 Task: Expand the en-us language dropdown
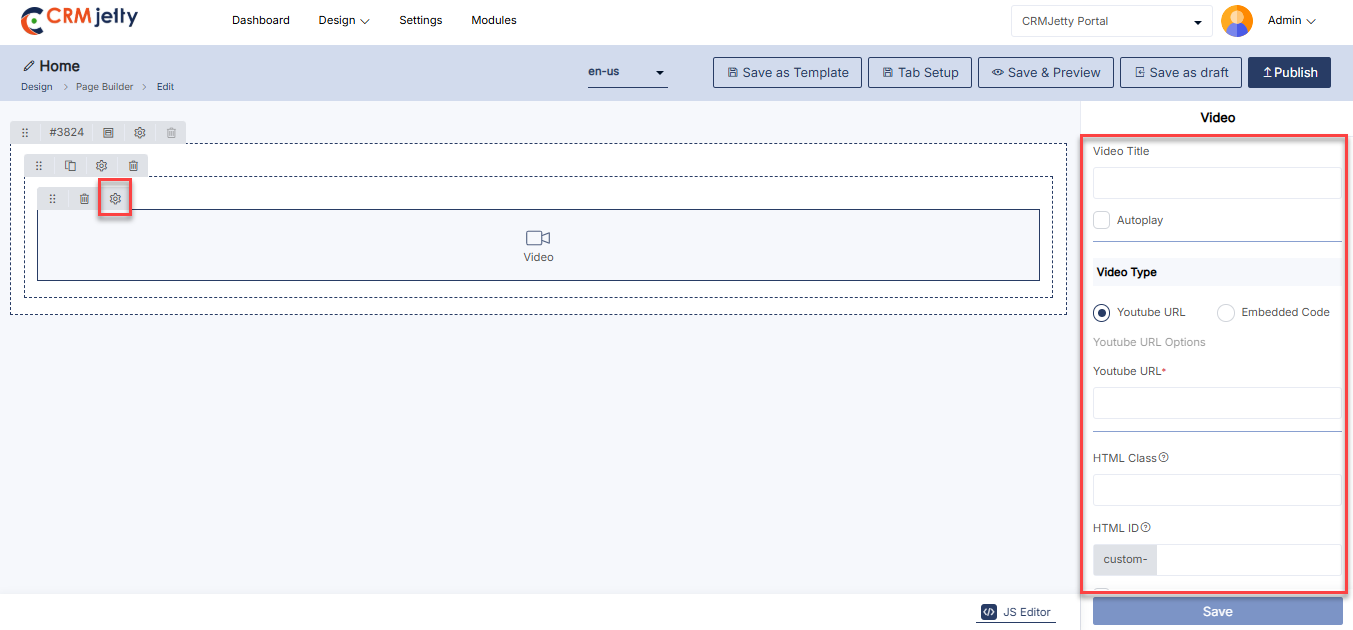tap(627, 73)
